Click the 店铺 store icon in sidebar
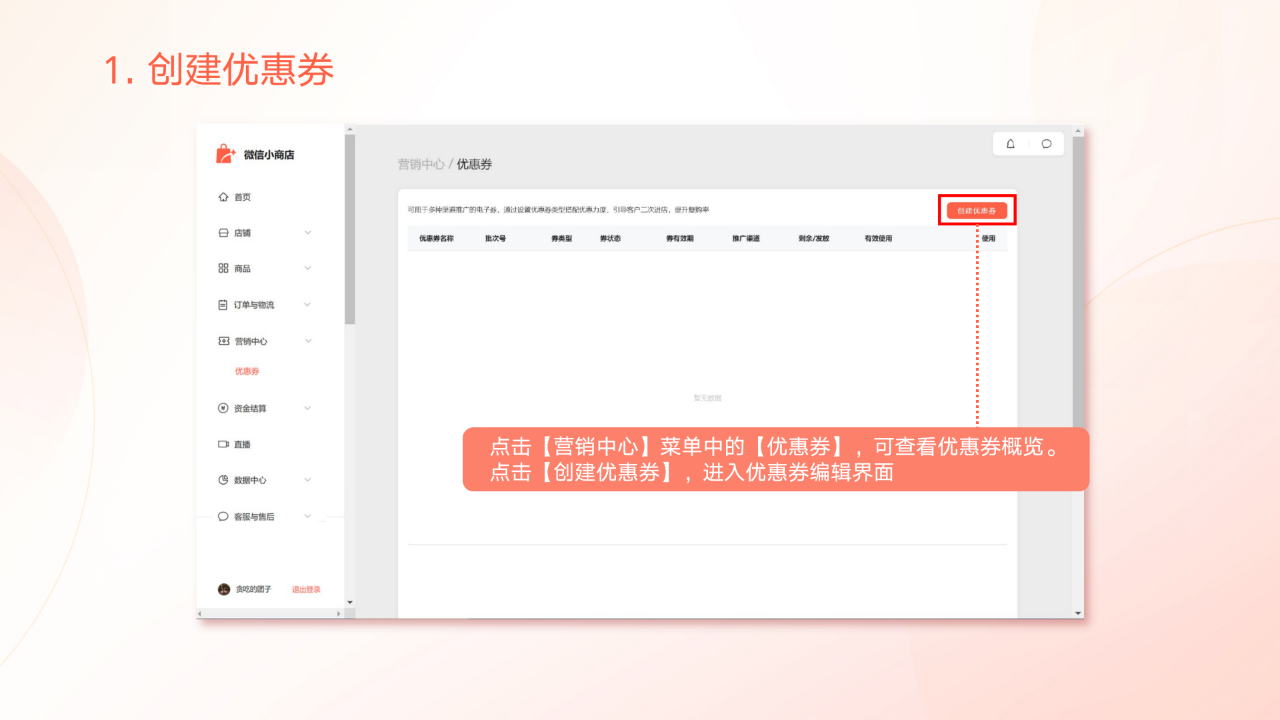 (223, 233)
